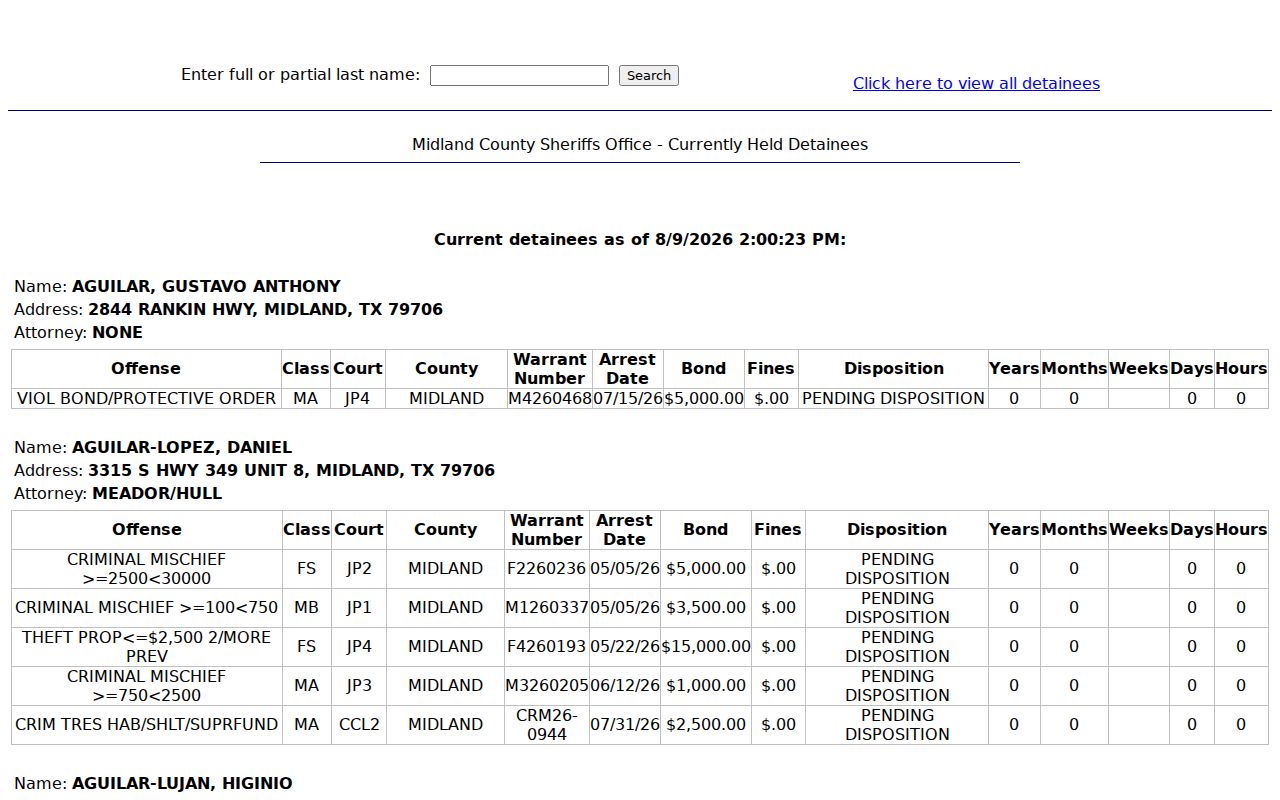
Task: Click the 'Current detainees as of 8/9/2026' timestamp
Action: coord(640,240)
